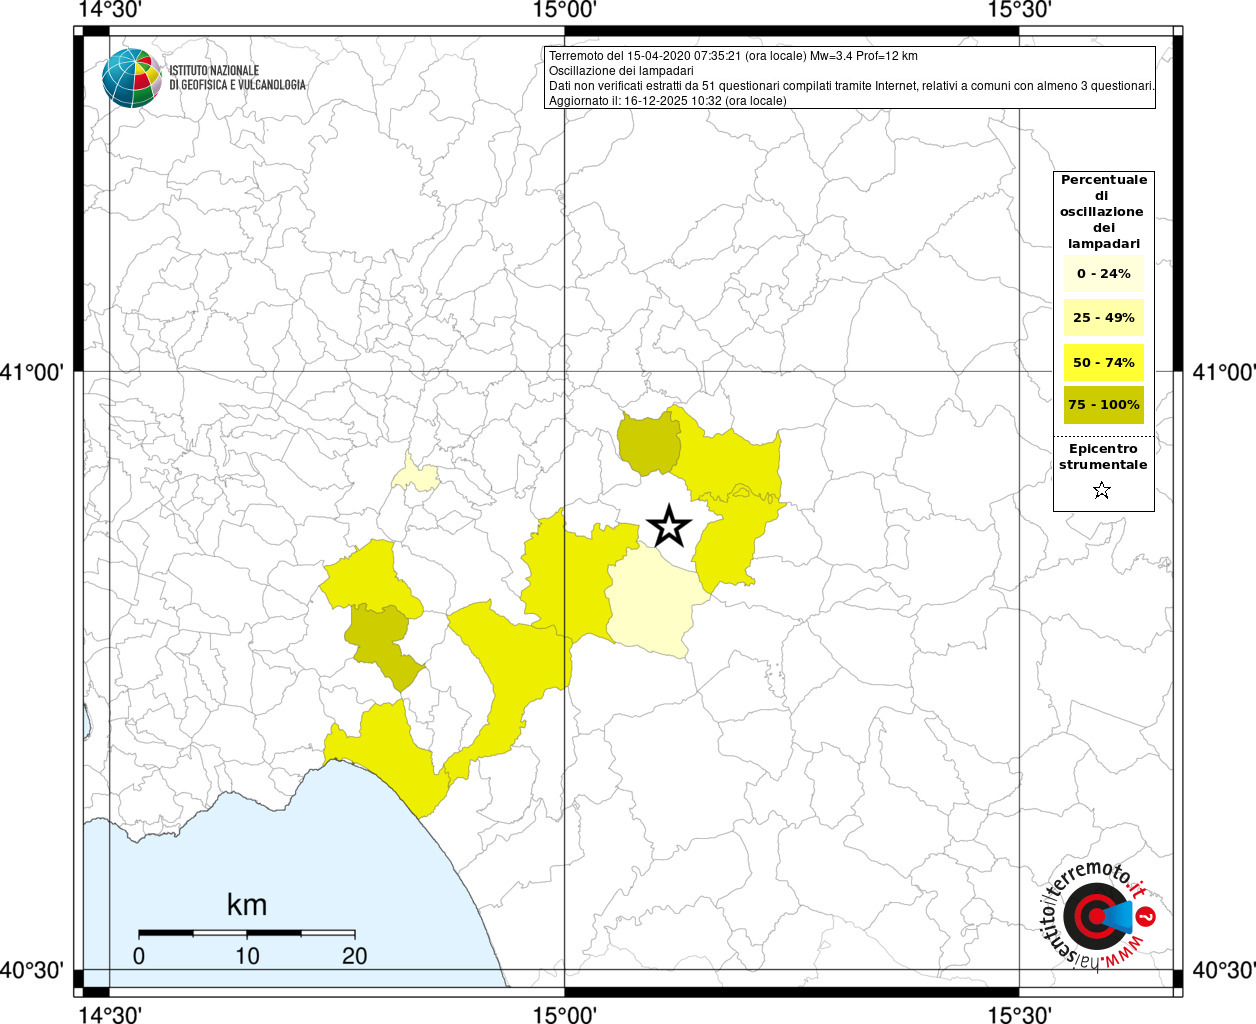Click the 'km' scale bar label

(247, 905)
